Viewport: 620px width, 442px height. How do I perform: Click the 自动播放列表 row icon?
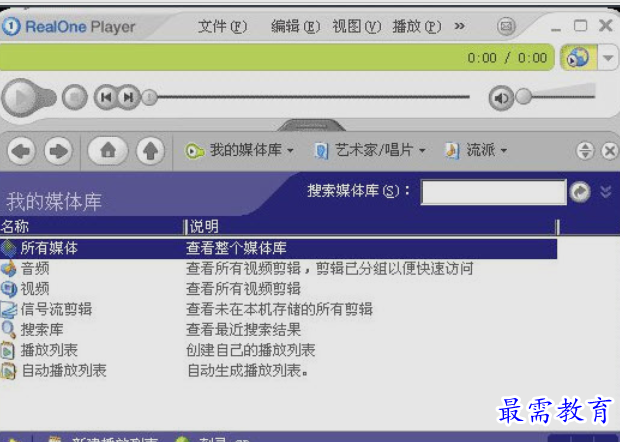(8, 371)
